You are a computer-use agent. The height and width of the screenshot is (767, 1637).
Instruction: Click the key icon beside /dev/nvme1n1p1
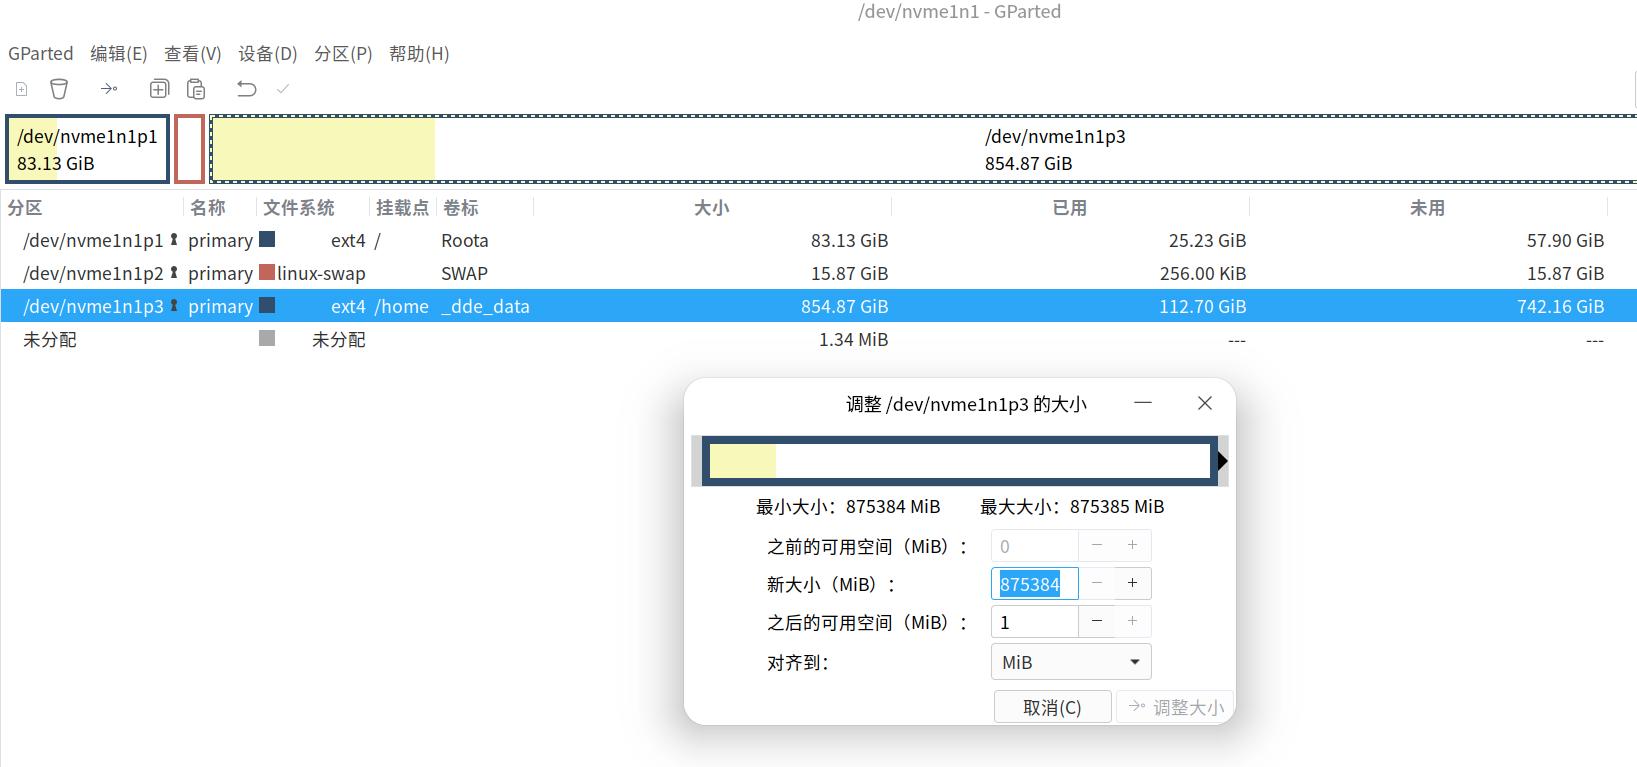[174, 240]
